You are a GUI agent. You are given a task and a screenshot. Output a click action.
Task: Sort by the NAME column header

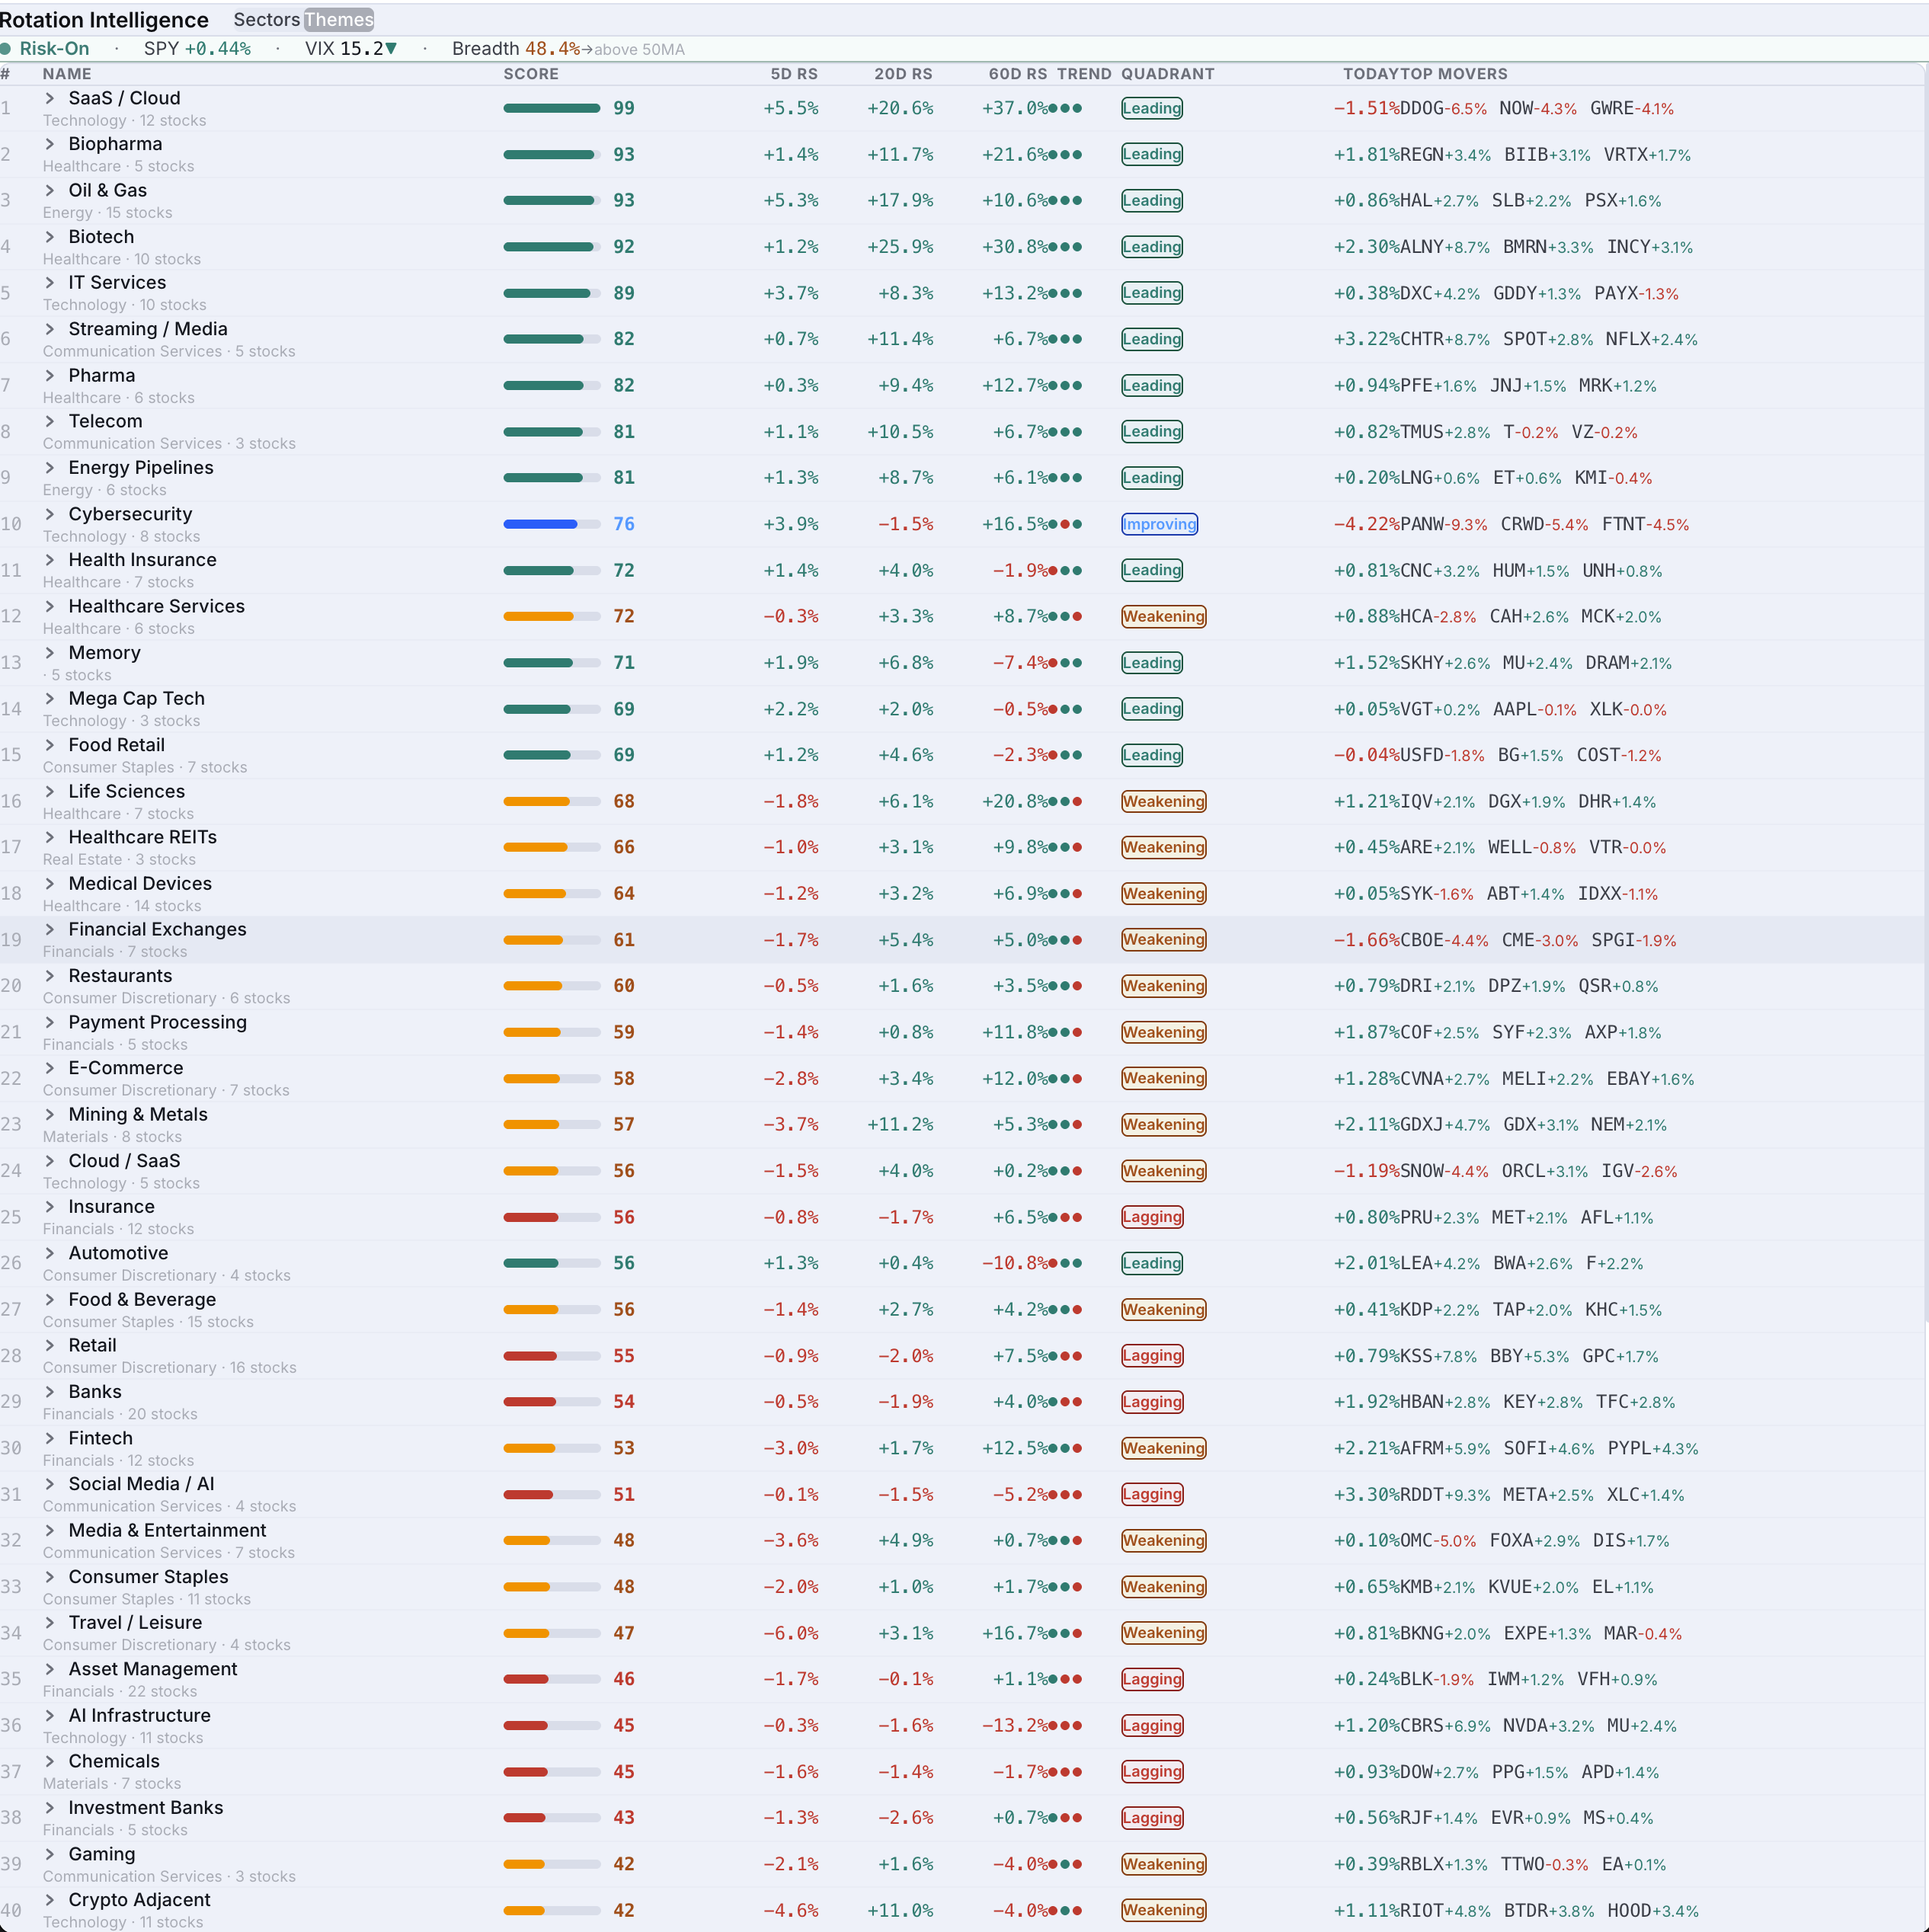point(67,74)
